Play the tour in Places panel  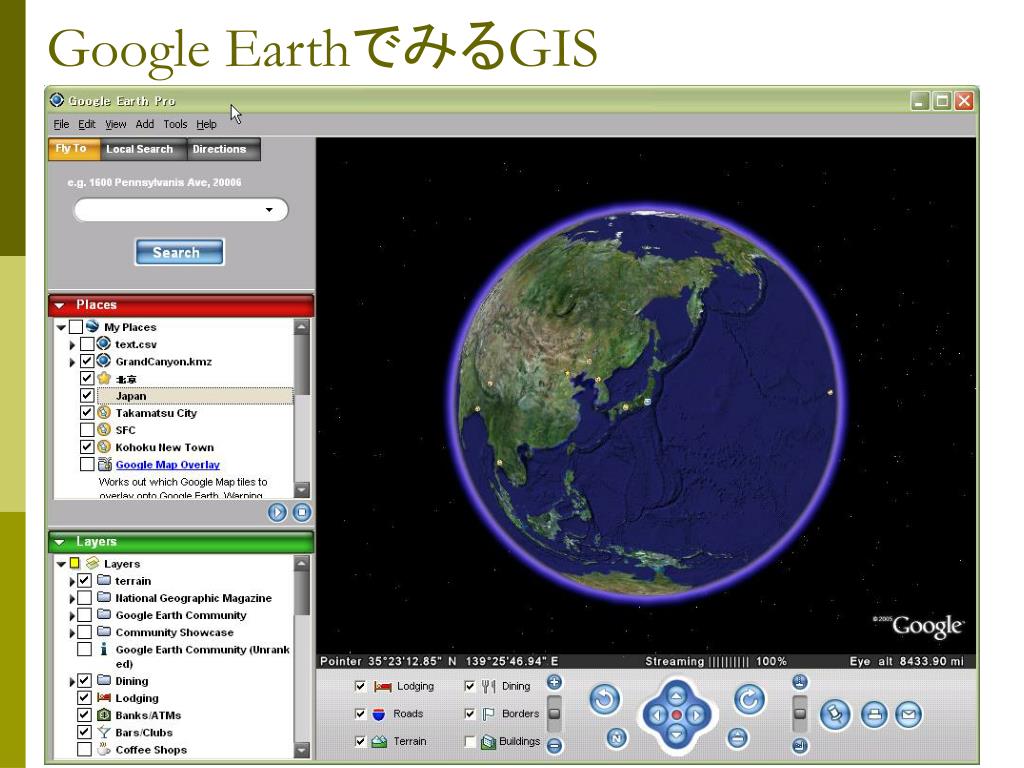point(278,513)
